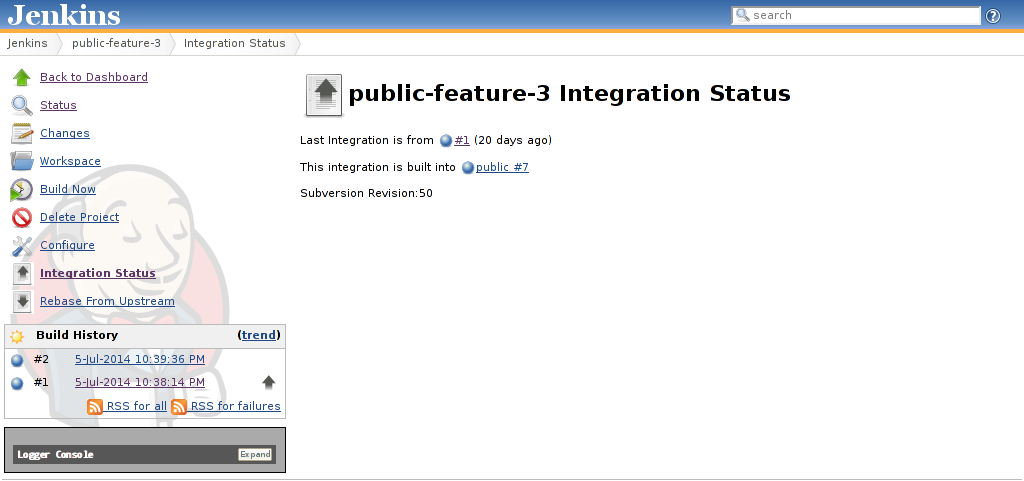Focus the search input field
Image resolution: width=1024 pixels, height=481 pixels.
pyautogui.click(x=856, y=16)
